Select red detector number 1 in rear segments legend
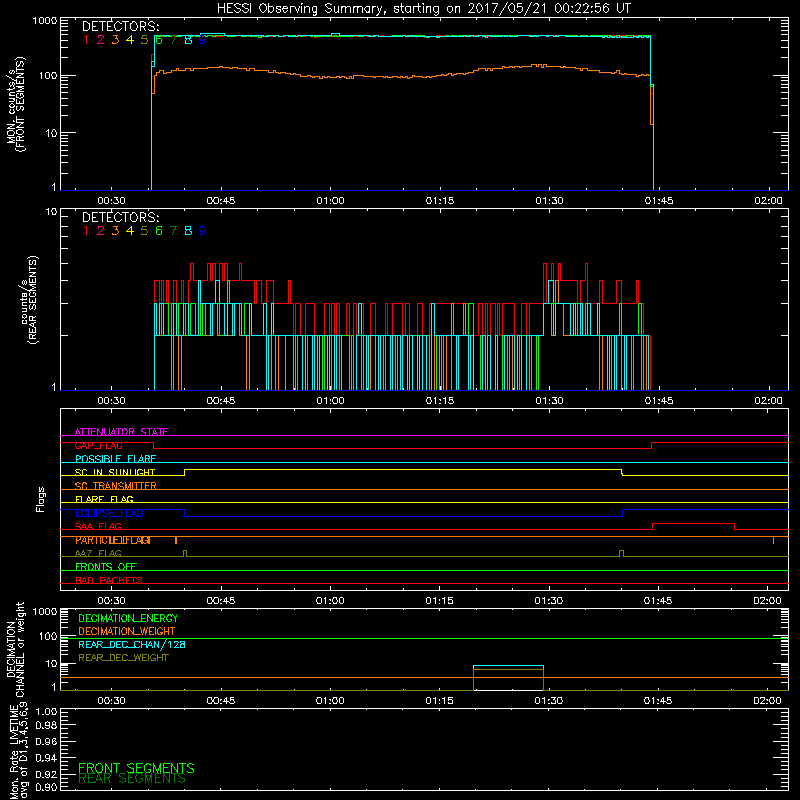Image resolution: width=800 pixels, height=800 pixels. 86,231
